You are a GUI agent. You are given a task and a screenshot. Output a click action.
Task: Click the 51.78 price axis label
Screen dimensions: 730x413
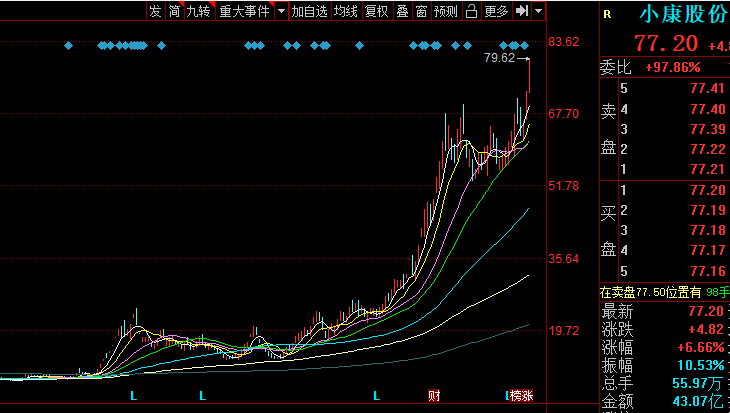point(564,186)
